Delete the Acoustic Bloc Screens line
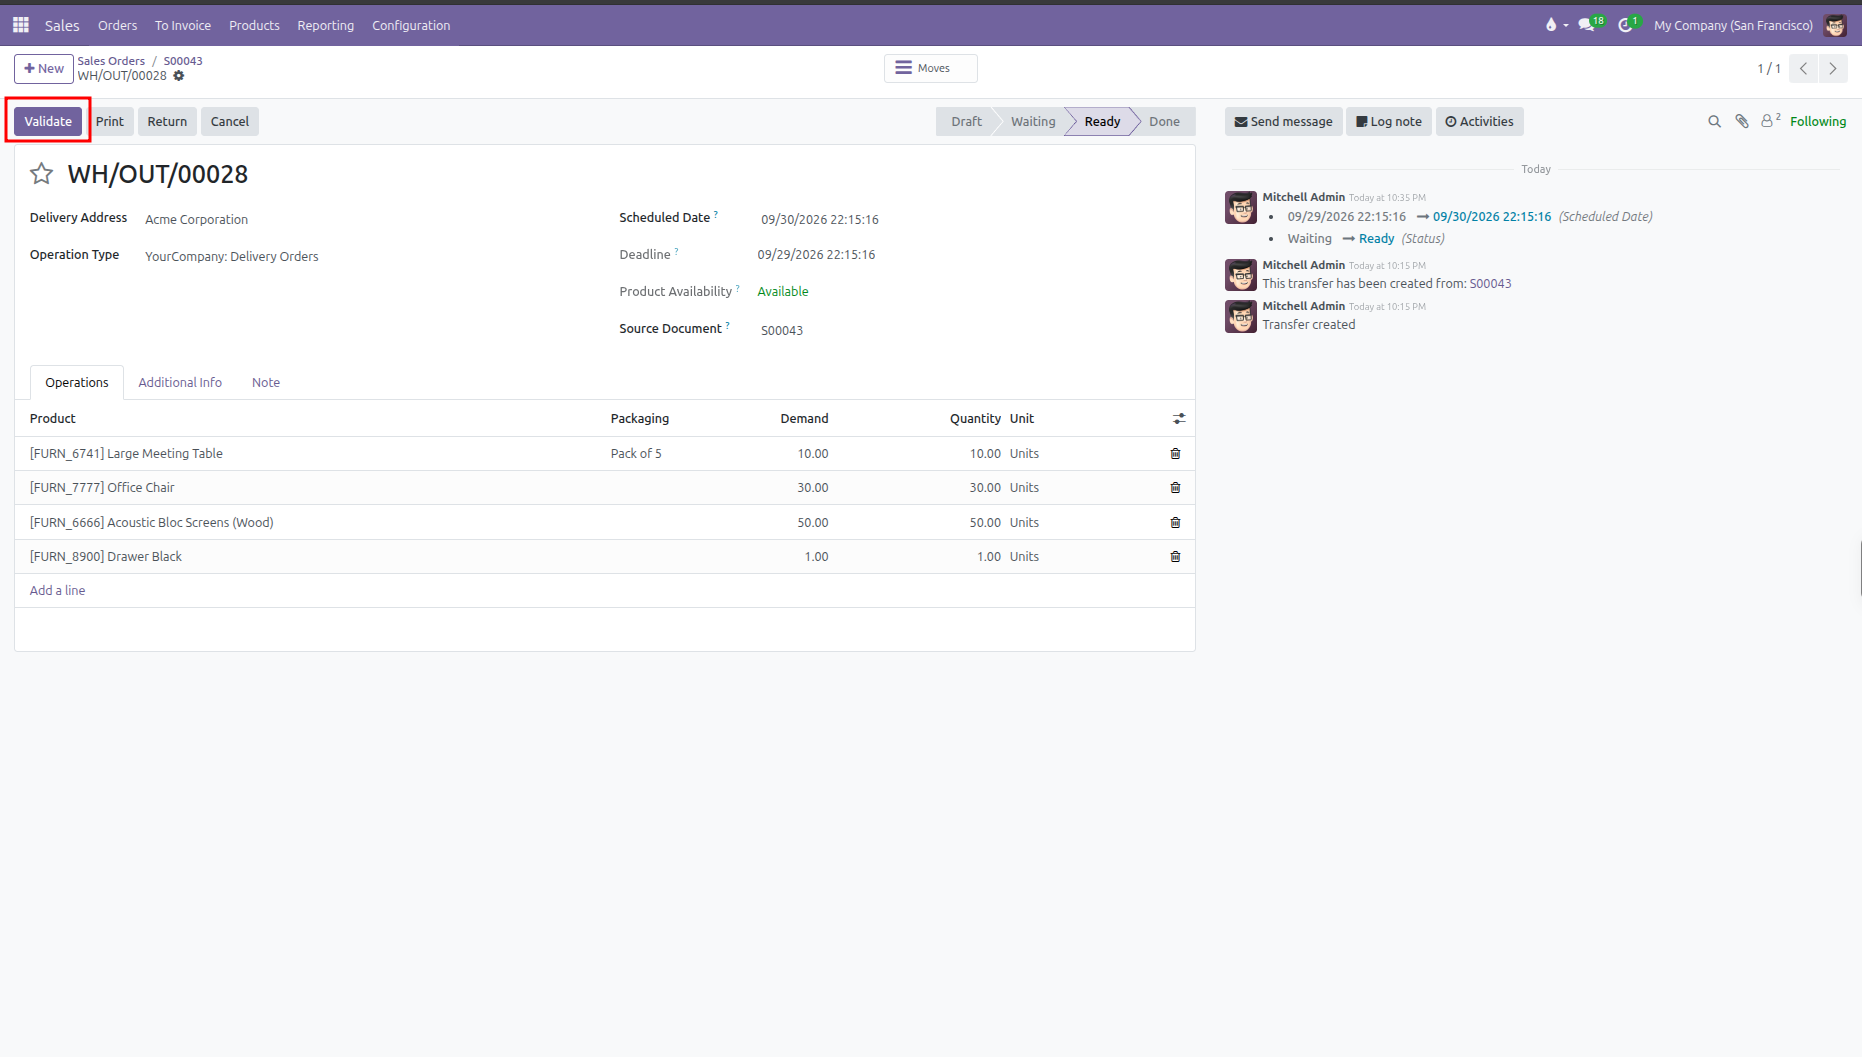This screenshot has height=1057, width=1862. click(x=1175, y=523)
